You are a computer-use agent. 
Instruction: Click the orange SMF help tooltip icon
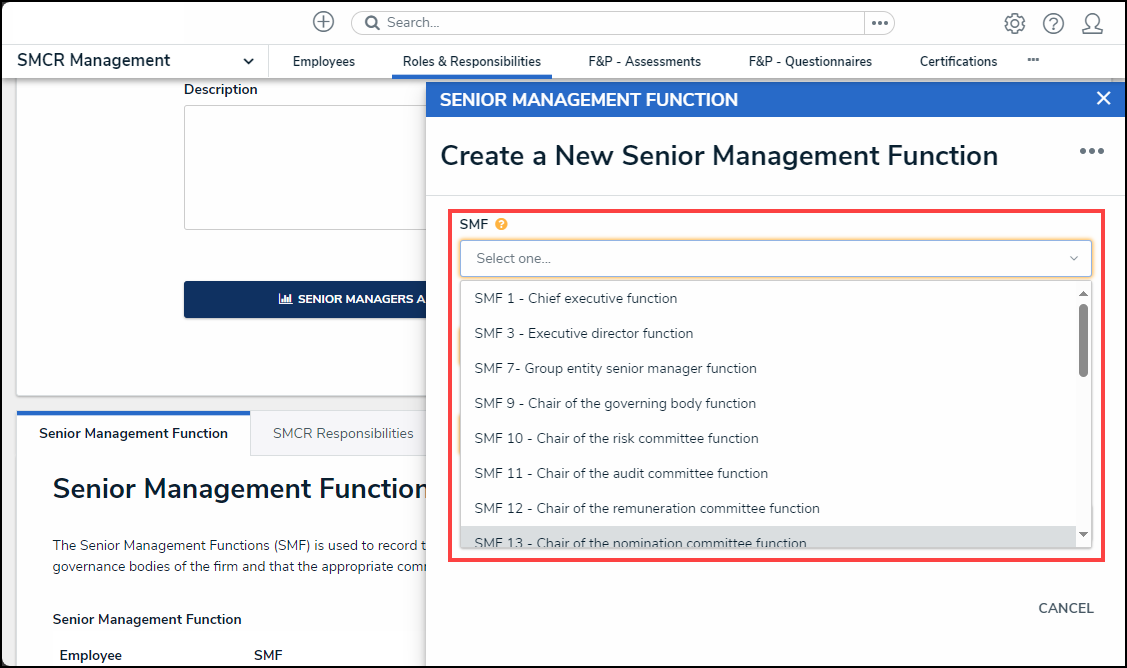coord(501,224)
